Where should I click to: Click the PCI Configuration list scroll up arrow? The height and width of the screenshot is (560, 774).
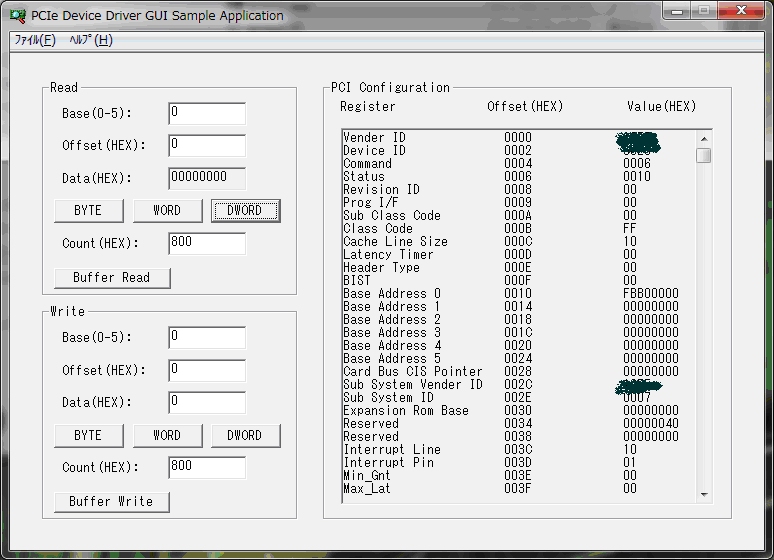[704, 139]
